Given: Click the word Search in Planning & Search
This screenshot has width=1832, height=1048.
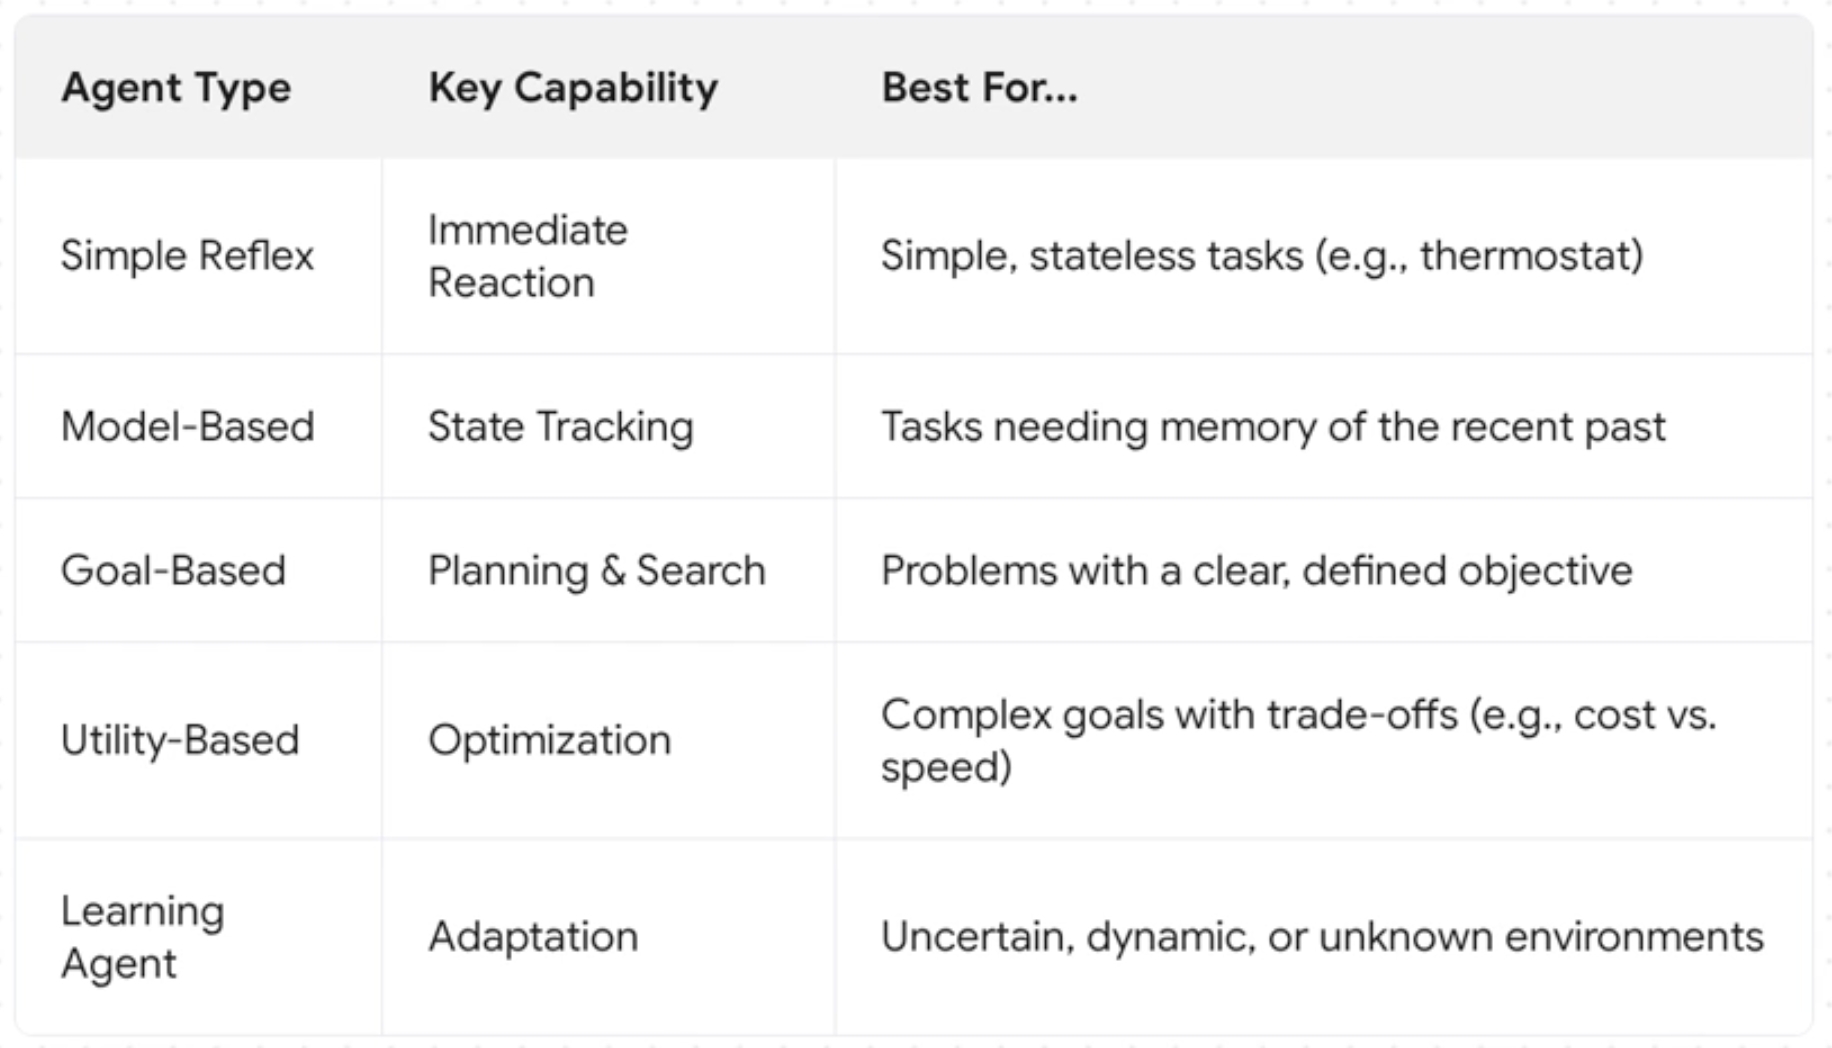Looking at the screenshot, I should tap(701, 571).
